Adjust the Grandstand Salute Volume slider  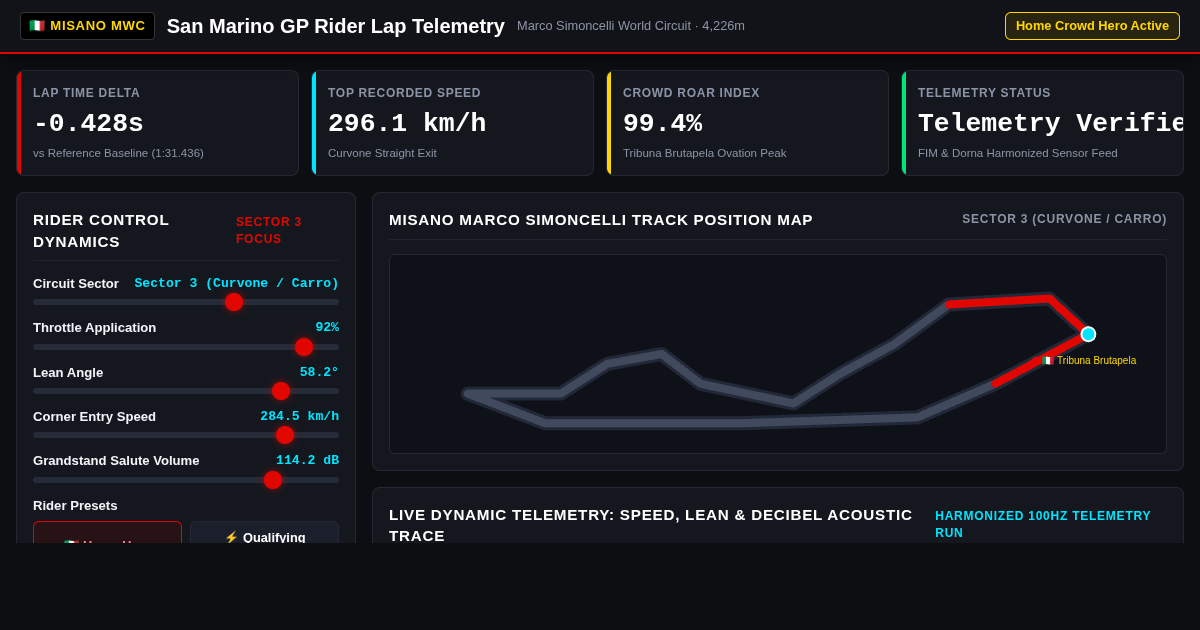tap(186, 480)
